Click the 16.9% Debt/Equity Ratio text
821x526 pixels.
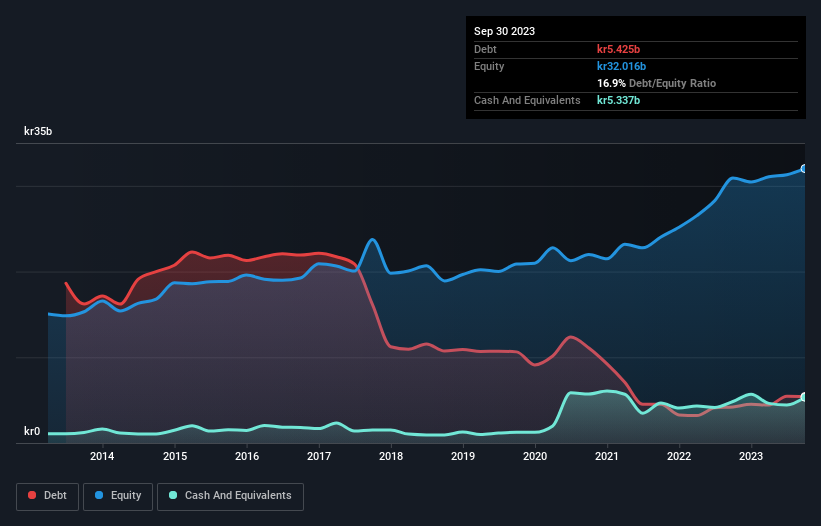click(657, 83)
